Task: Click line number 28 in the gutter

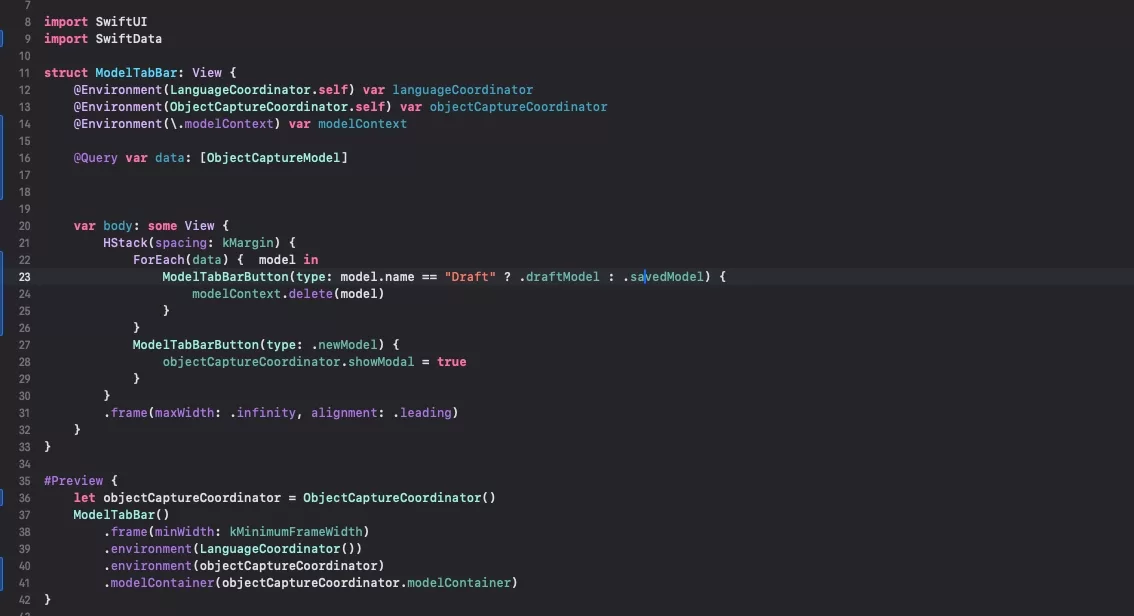Action: pos(25,362)
